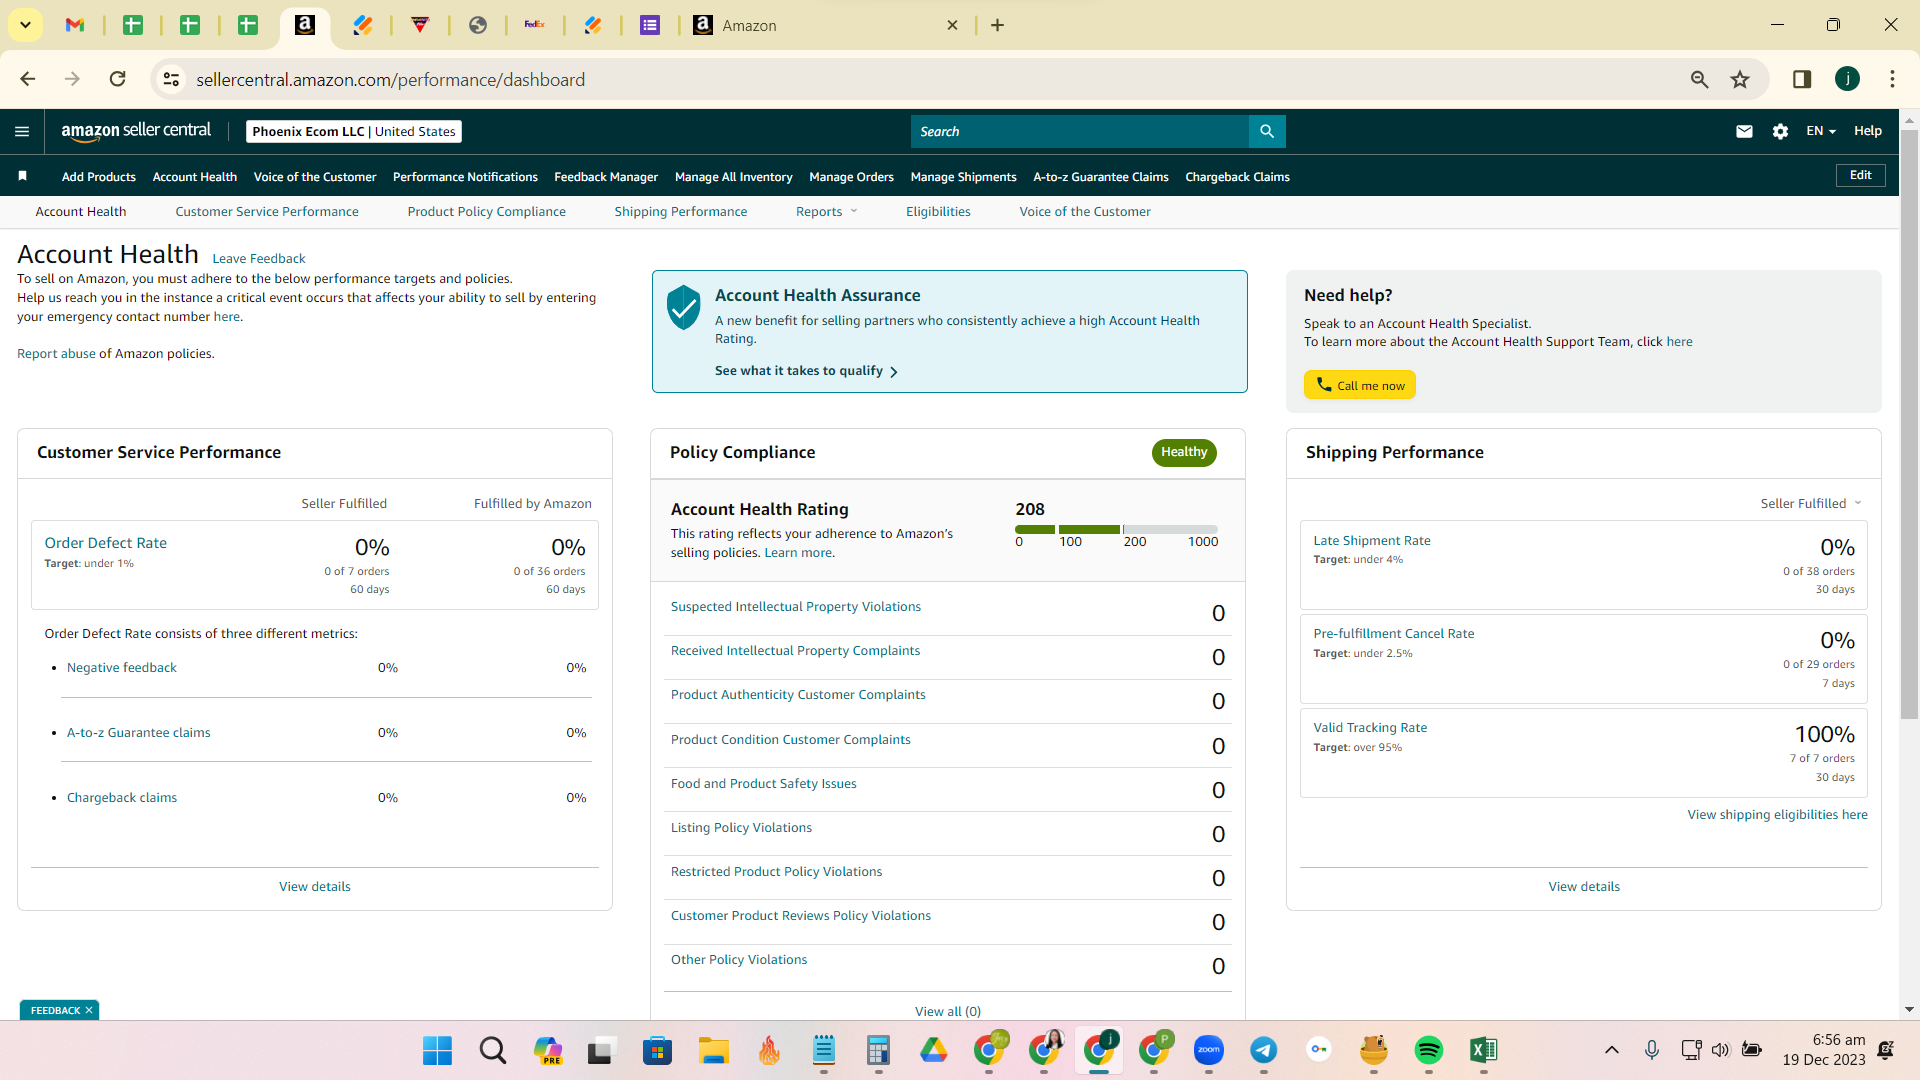The image size is (1920, 1080).
Task: Go to Feedback Manager
Action: tap(606, 176)
